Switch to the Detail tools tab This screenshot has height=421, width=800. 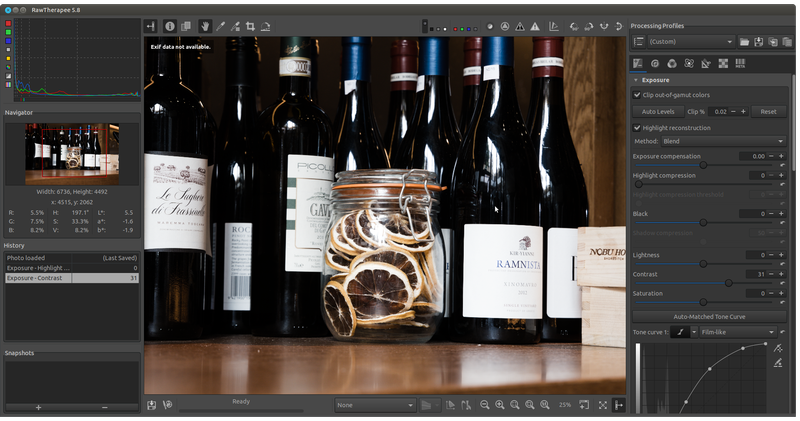click(655, 63)
